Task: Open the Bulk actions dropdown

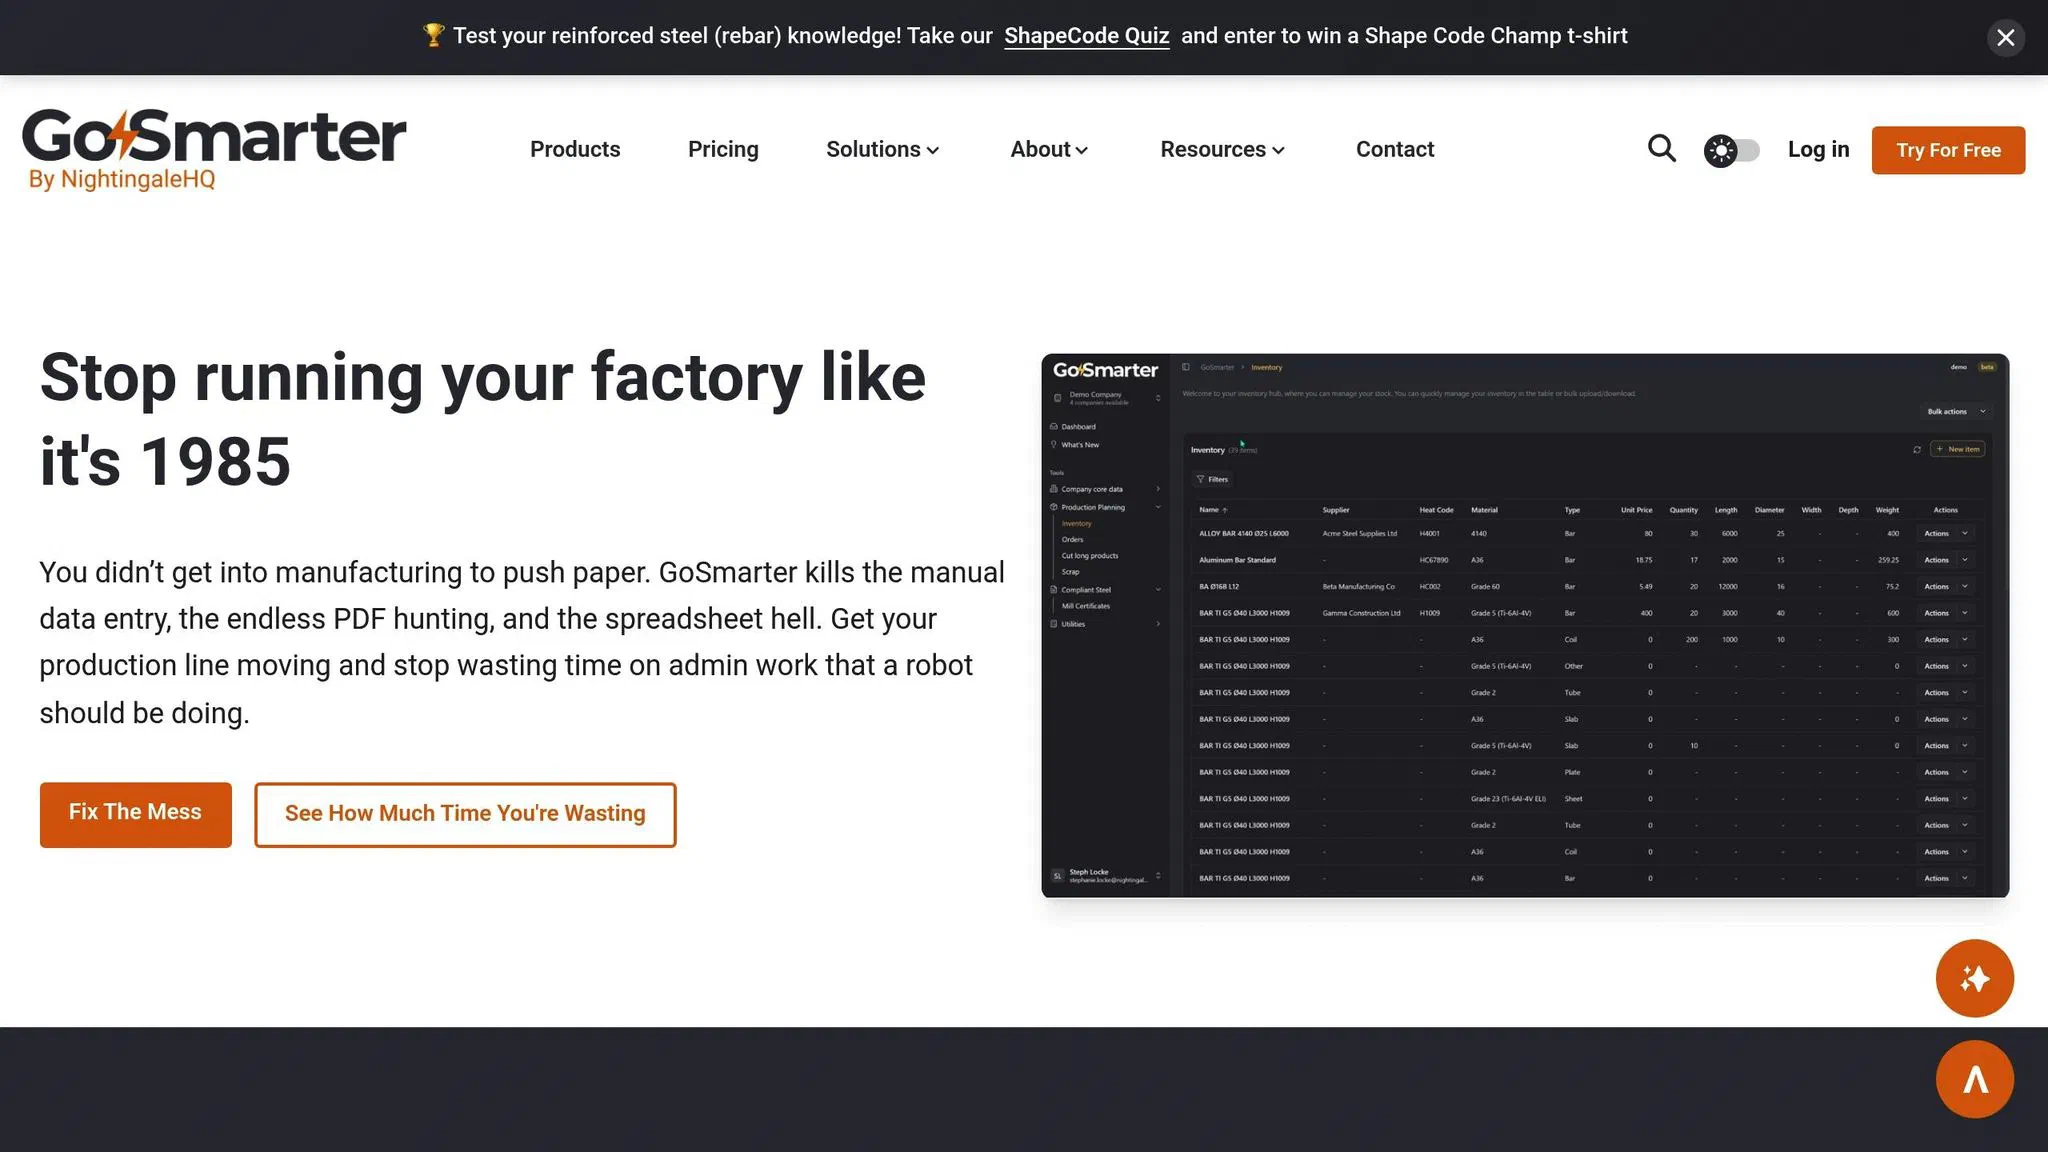Action: [1956, 411]
